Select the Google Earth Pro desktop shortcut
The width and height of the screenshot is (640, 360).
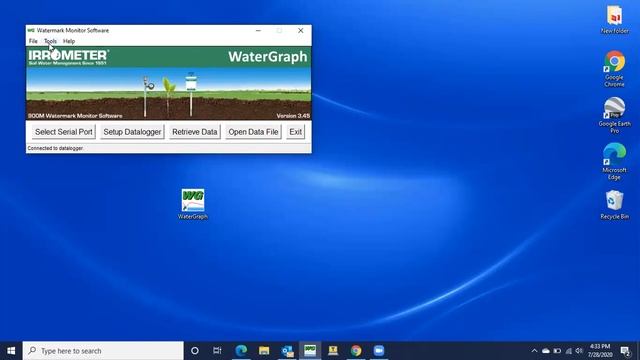pyautogui.click(x=615, y=116)
